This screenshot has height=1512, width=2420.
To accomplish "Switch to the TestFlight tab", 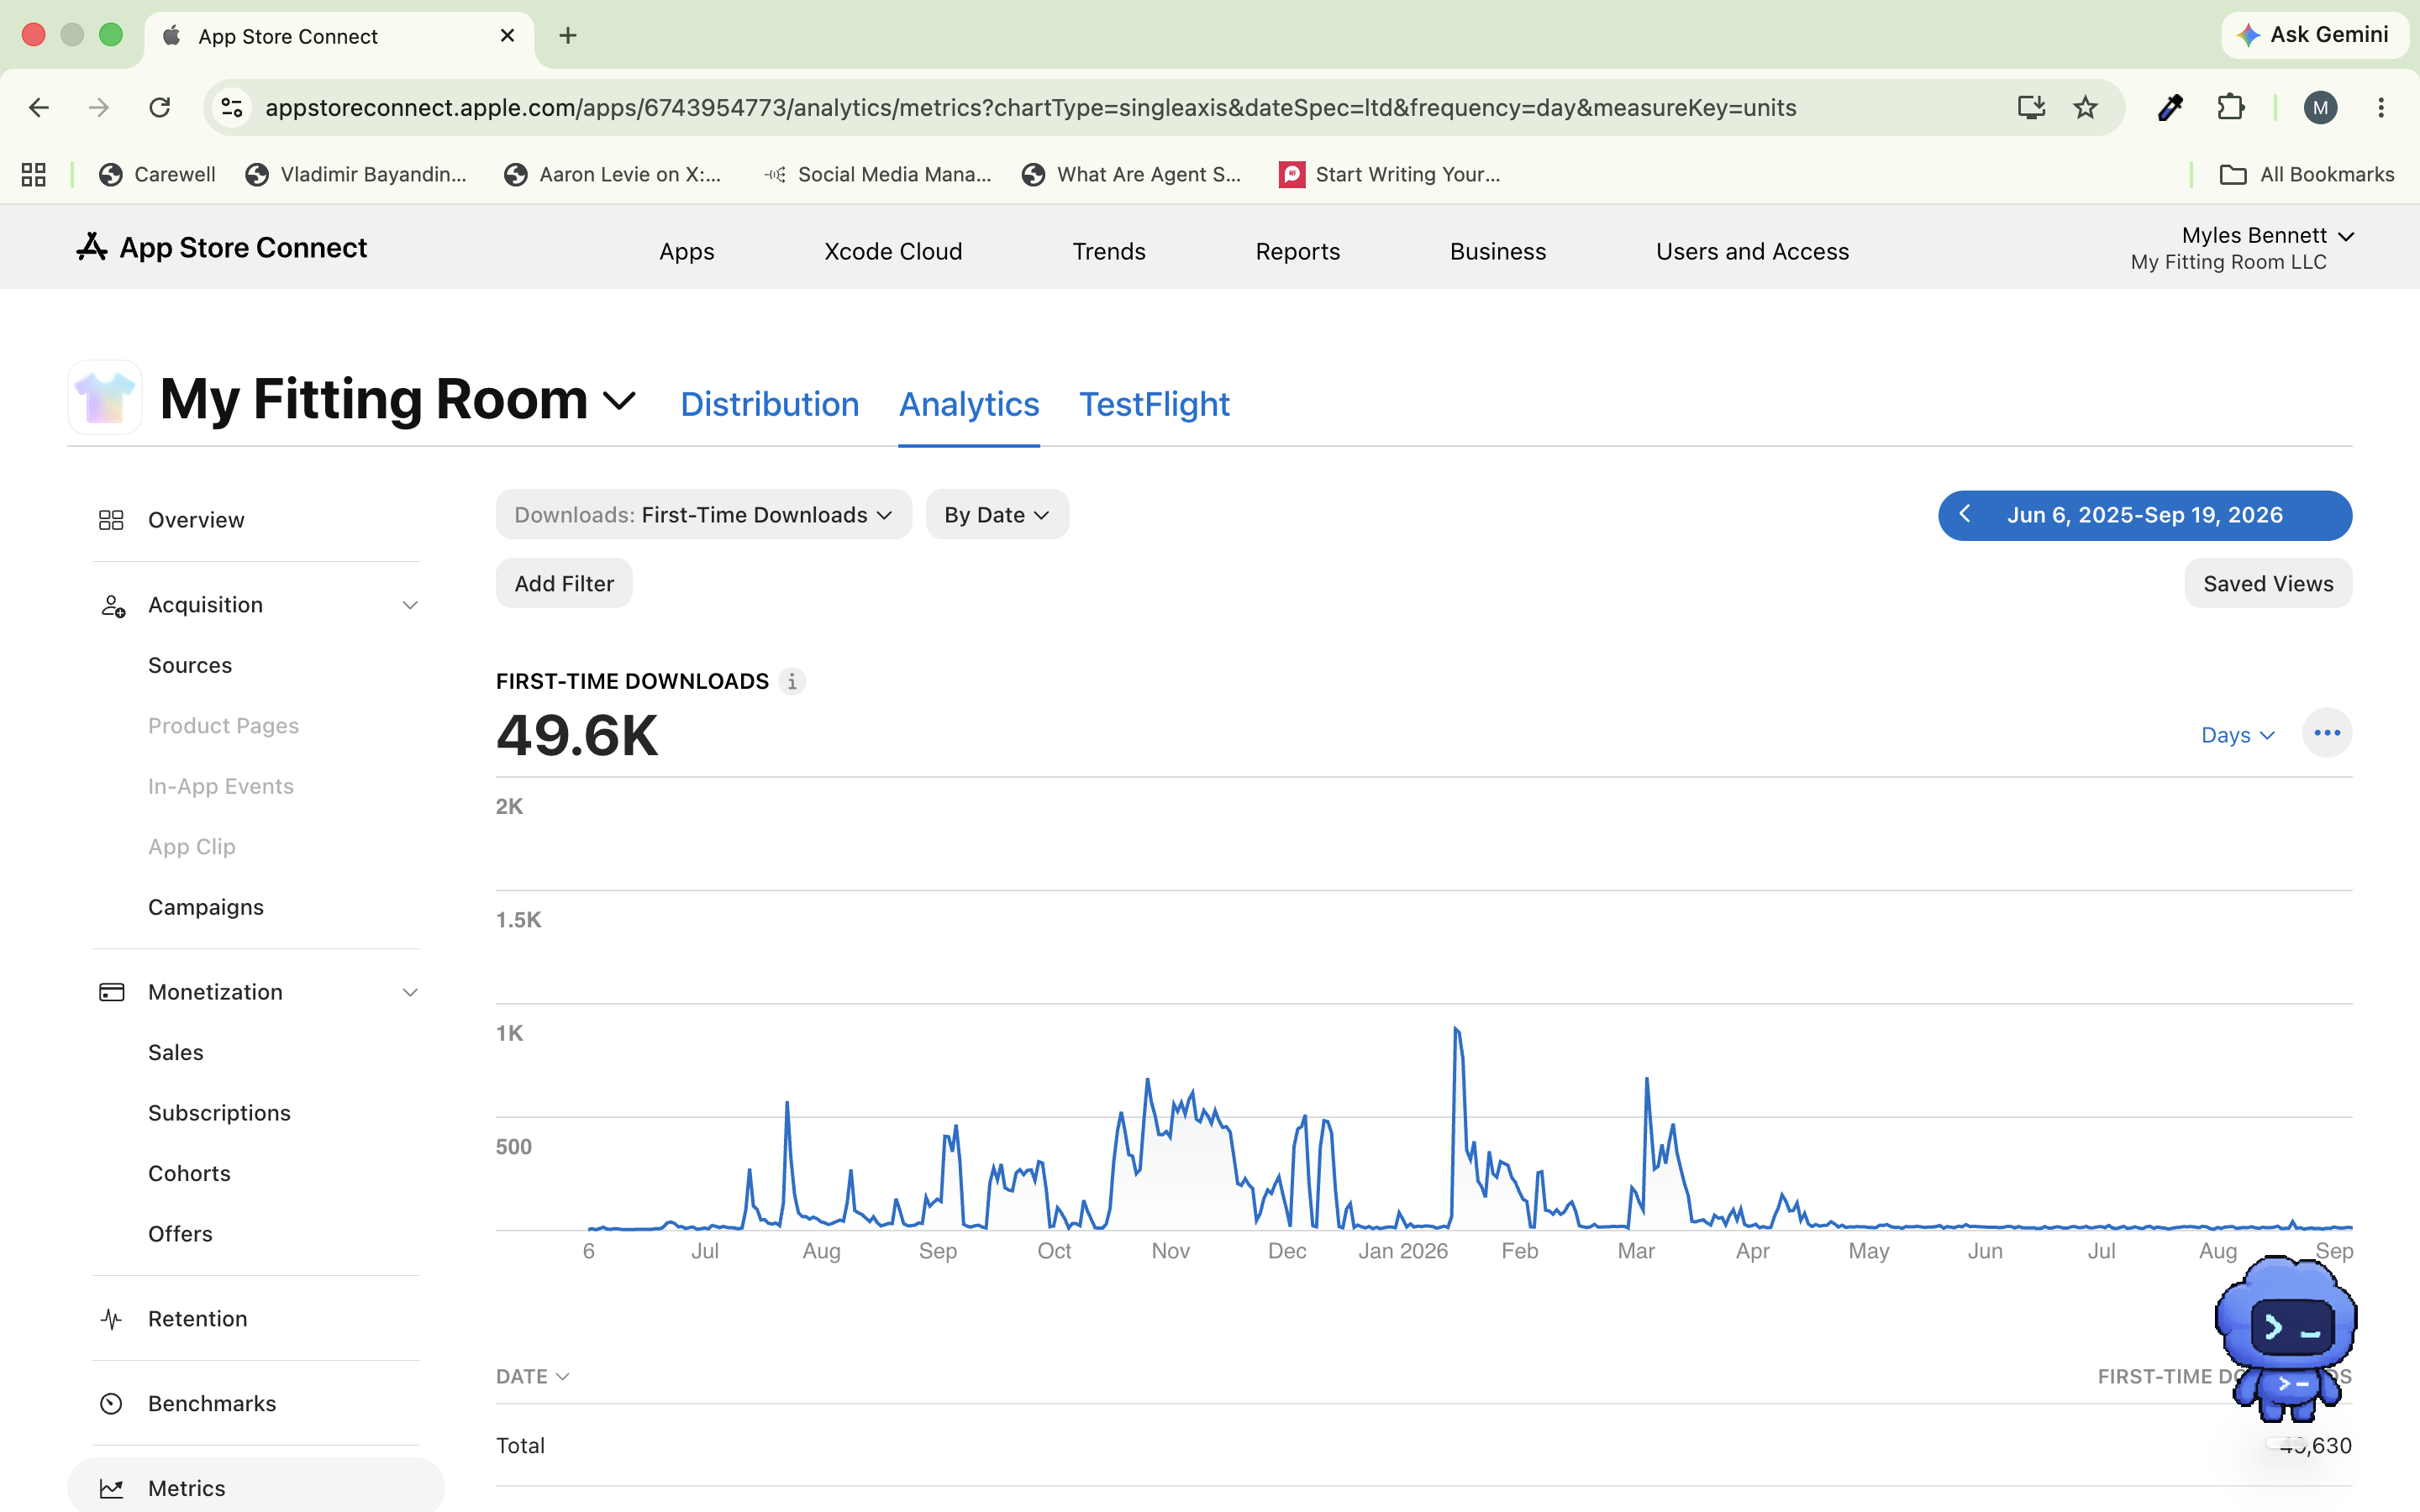I will pyautogui.click(x=1154, y=404).
